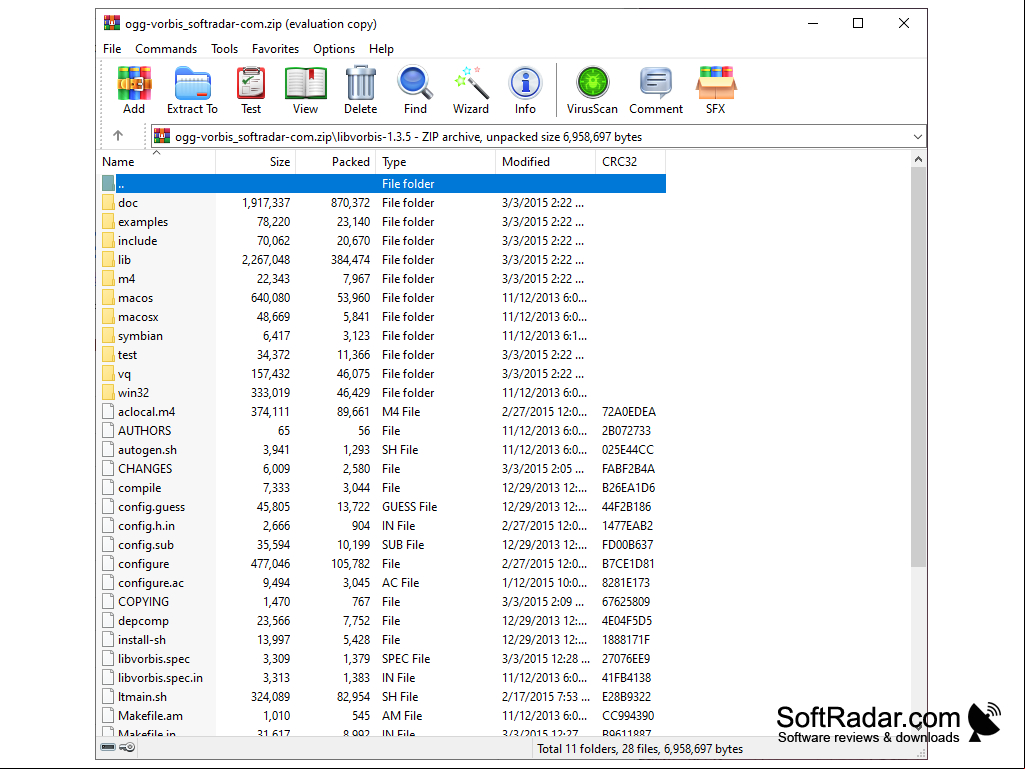The width and height of the screenshot is (1025, 769).
Task: Go up one folder level arrow
Action: click(x=118, y=136)
